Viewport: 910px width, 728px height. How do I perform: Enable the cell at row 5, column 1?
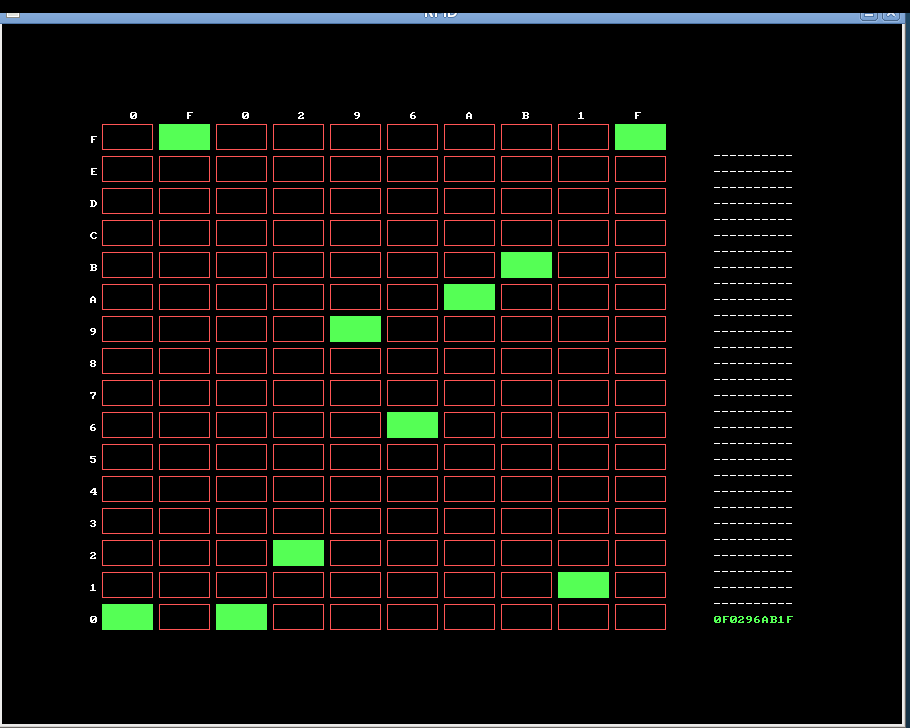point(583,457)
